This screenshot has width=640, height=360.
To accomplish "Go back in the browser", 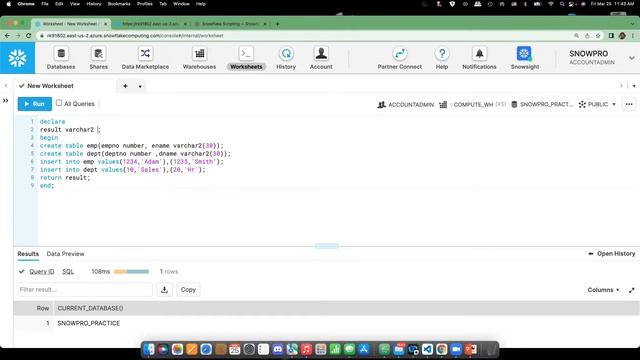I will 7,36.
